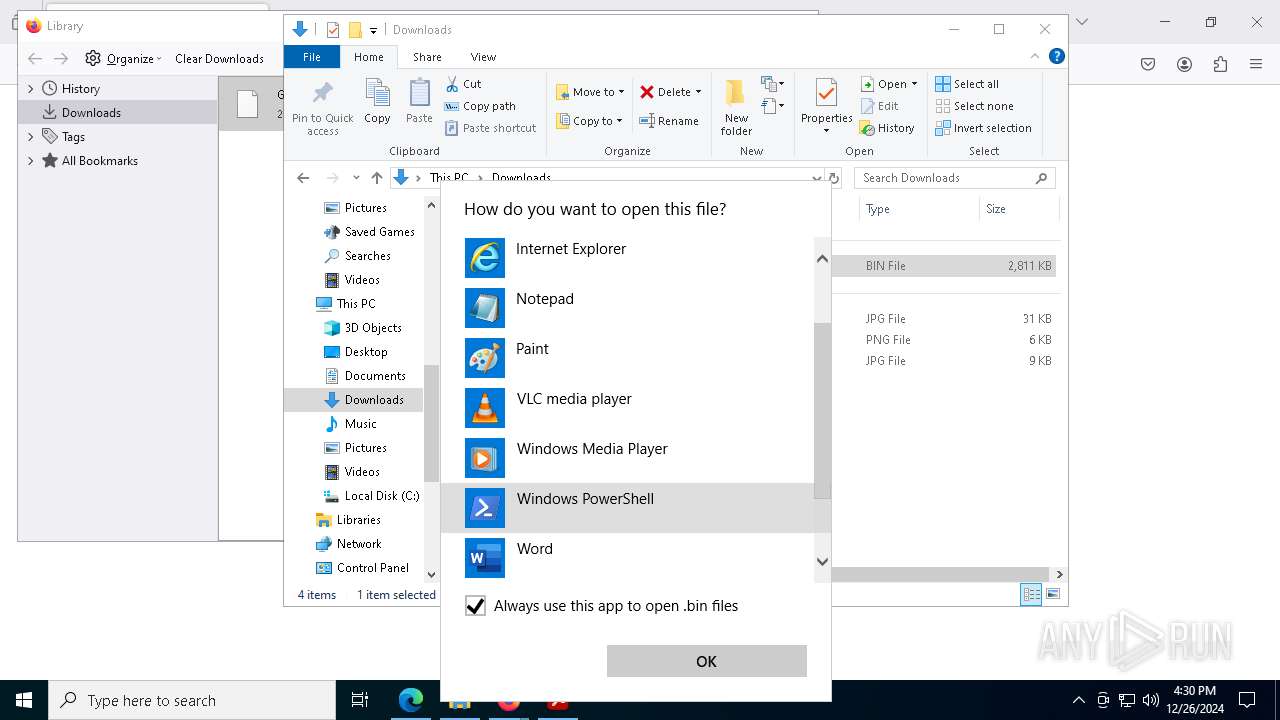1280x720 pixels.
Task: Click Cut in Clipboard group
Action: [x=463, y=84]
